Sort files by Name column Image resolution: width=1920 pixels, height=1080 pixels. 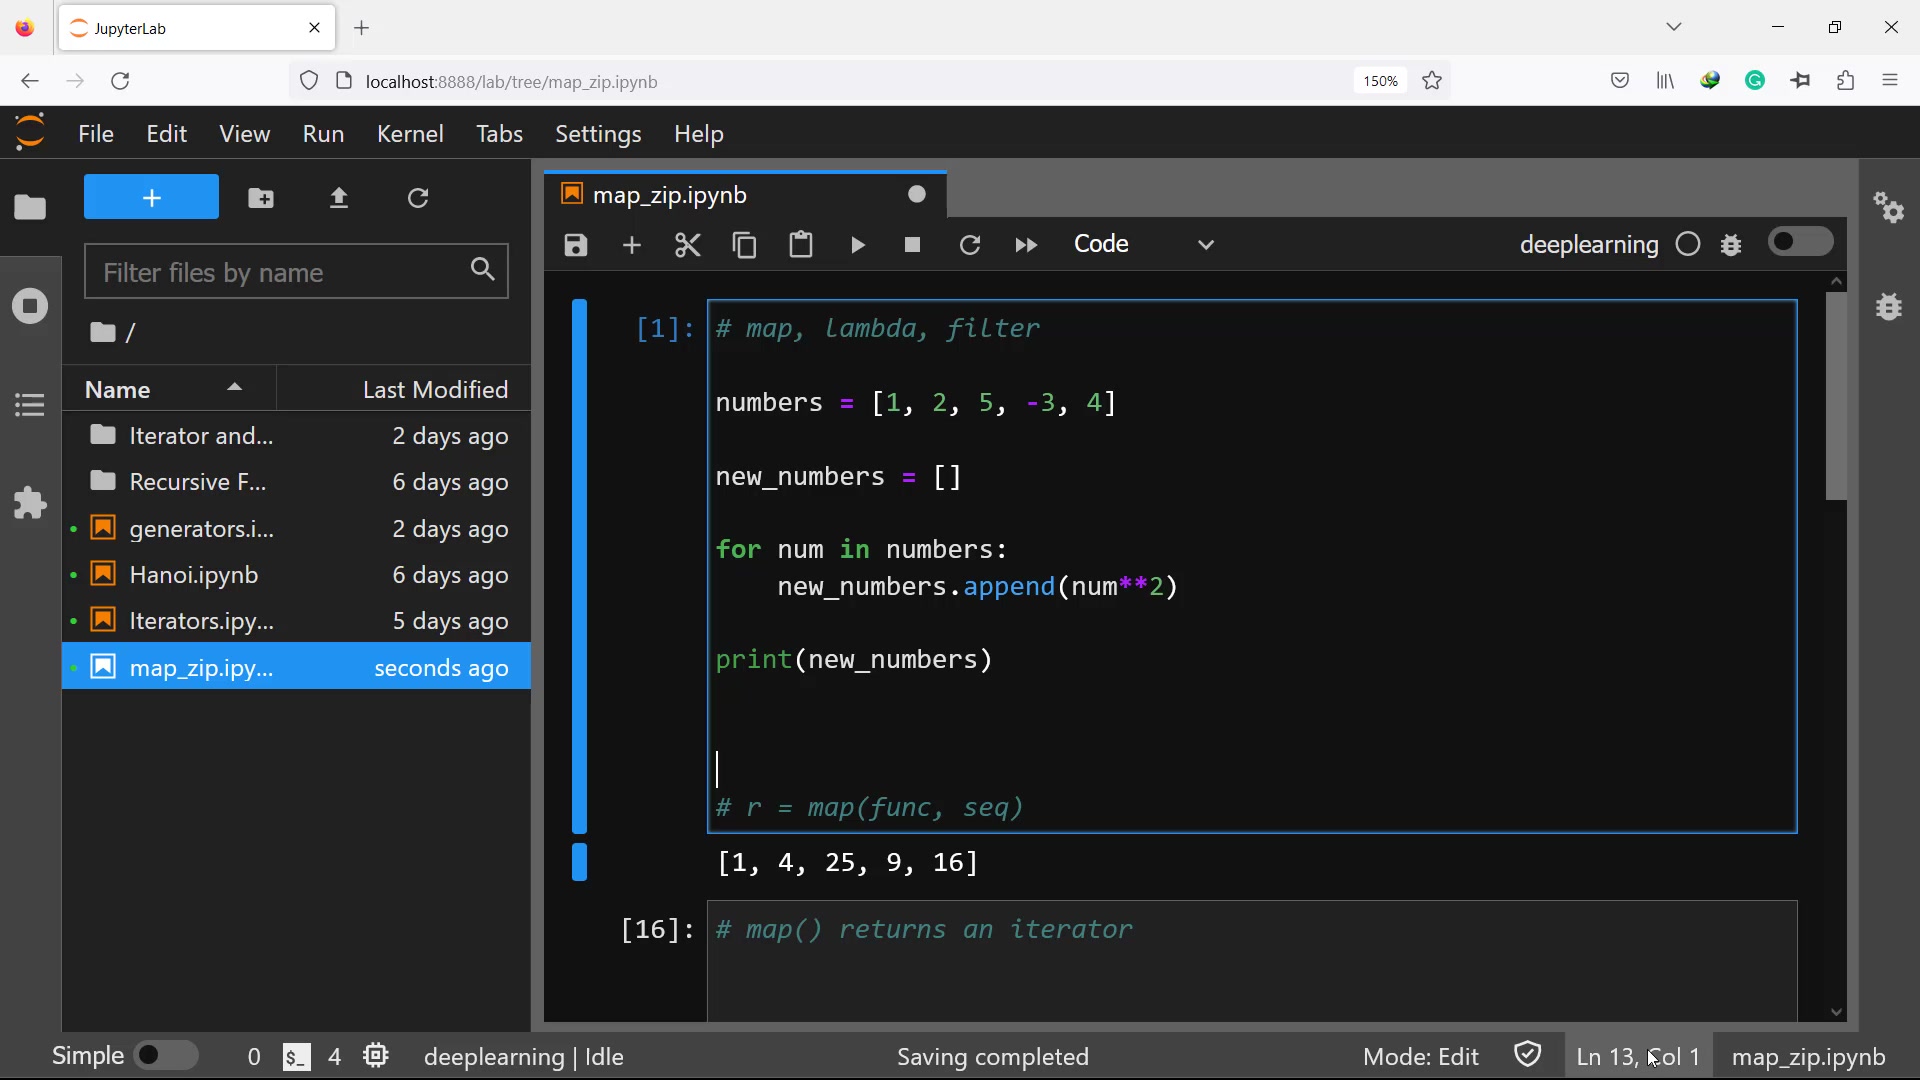coord(168,389)
